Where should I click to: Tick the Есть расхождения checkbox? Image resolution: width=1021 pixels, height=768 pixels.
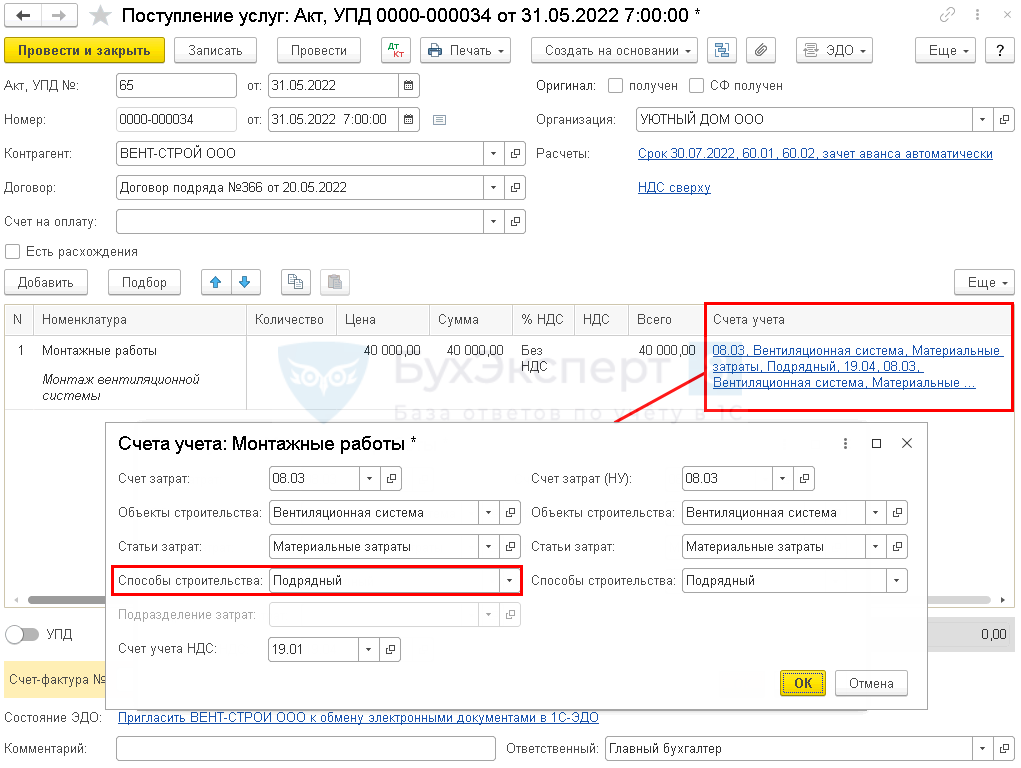pyautogui.click(x=13, y=252)
